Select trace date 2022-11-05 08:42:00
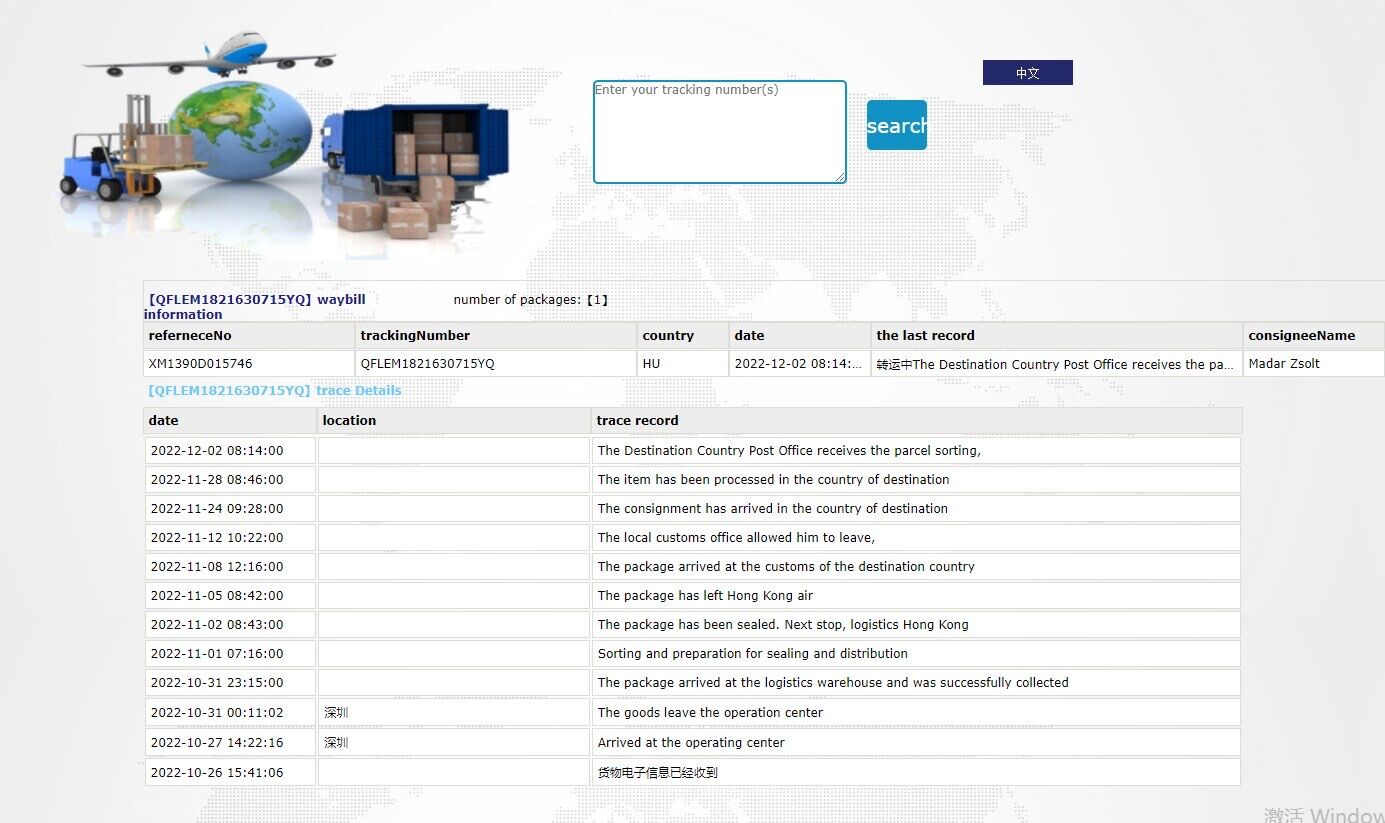 [230, 596]
